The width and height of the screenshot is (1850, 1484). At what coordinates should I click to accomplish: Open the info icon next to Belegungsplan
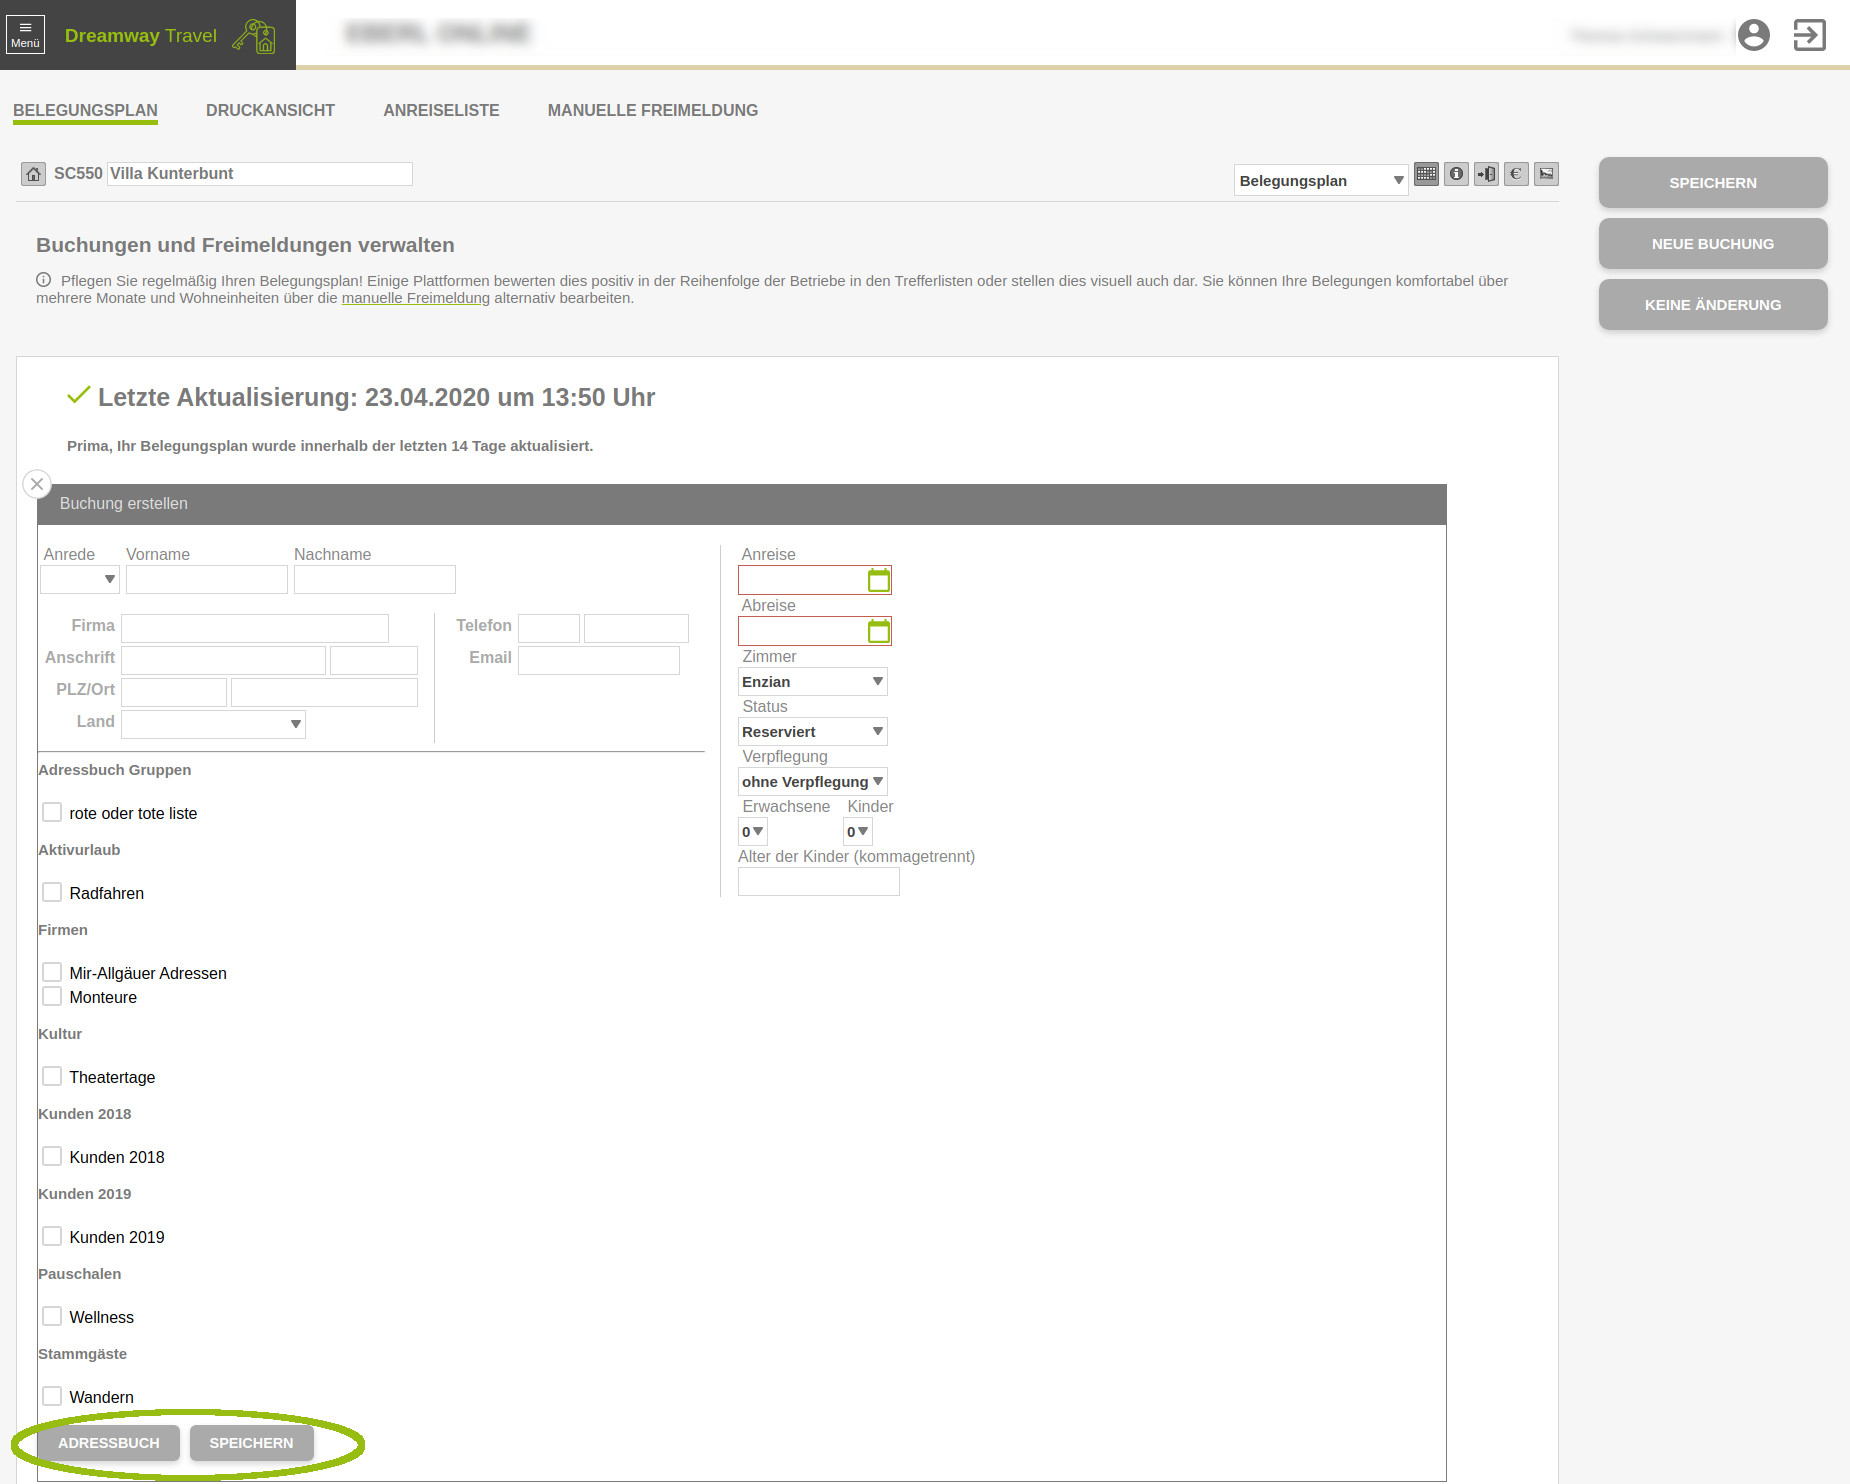pyautogui.click(x=1456, y=174)
